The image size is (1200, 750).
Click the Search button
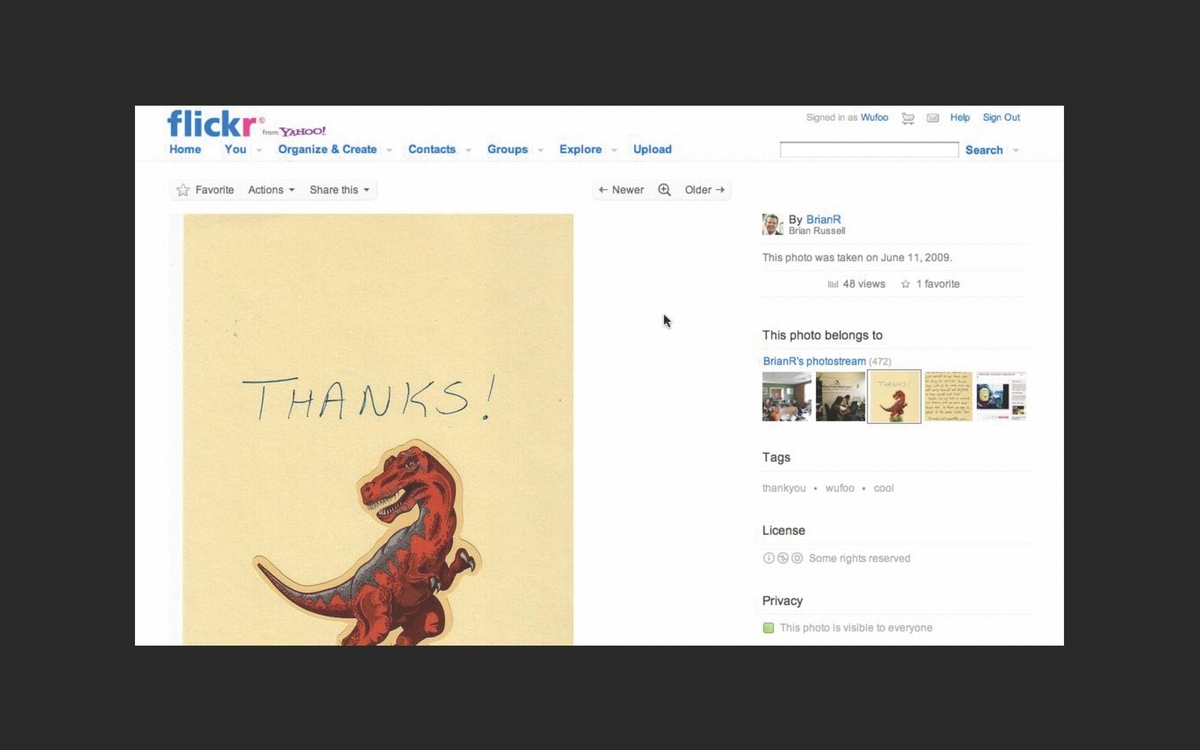pos(984,150)
